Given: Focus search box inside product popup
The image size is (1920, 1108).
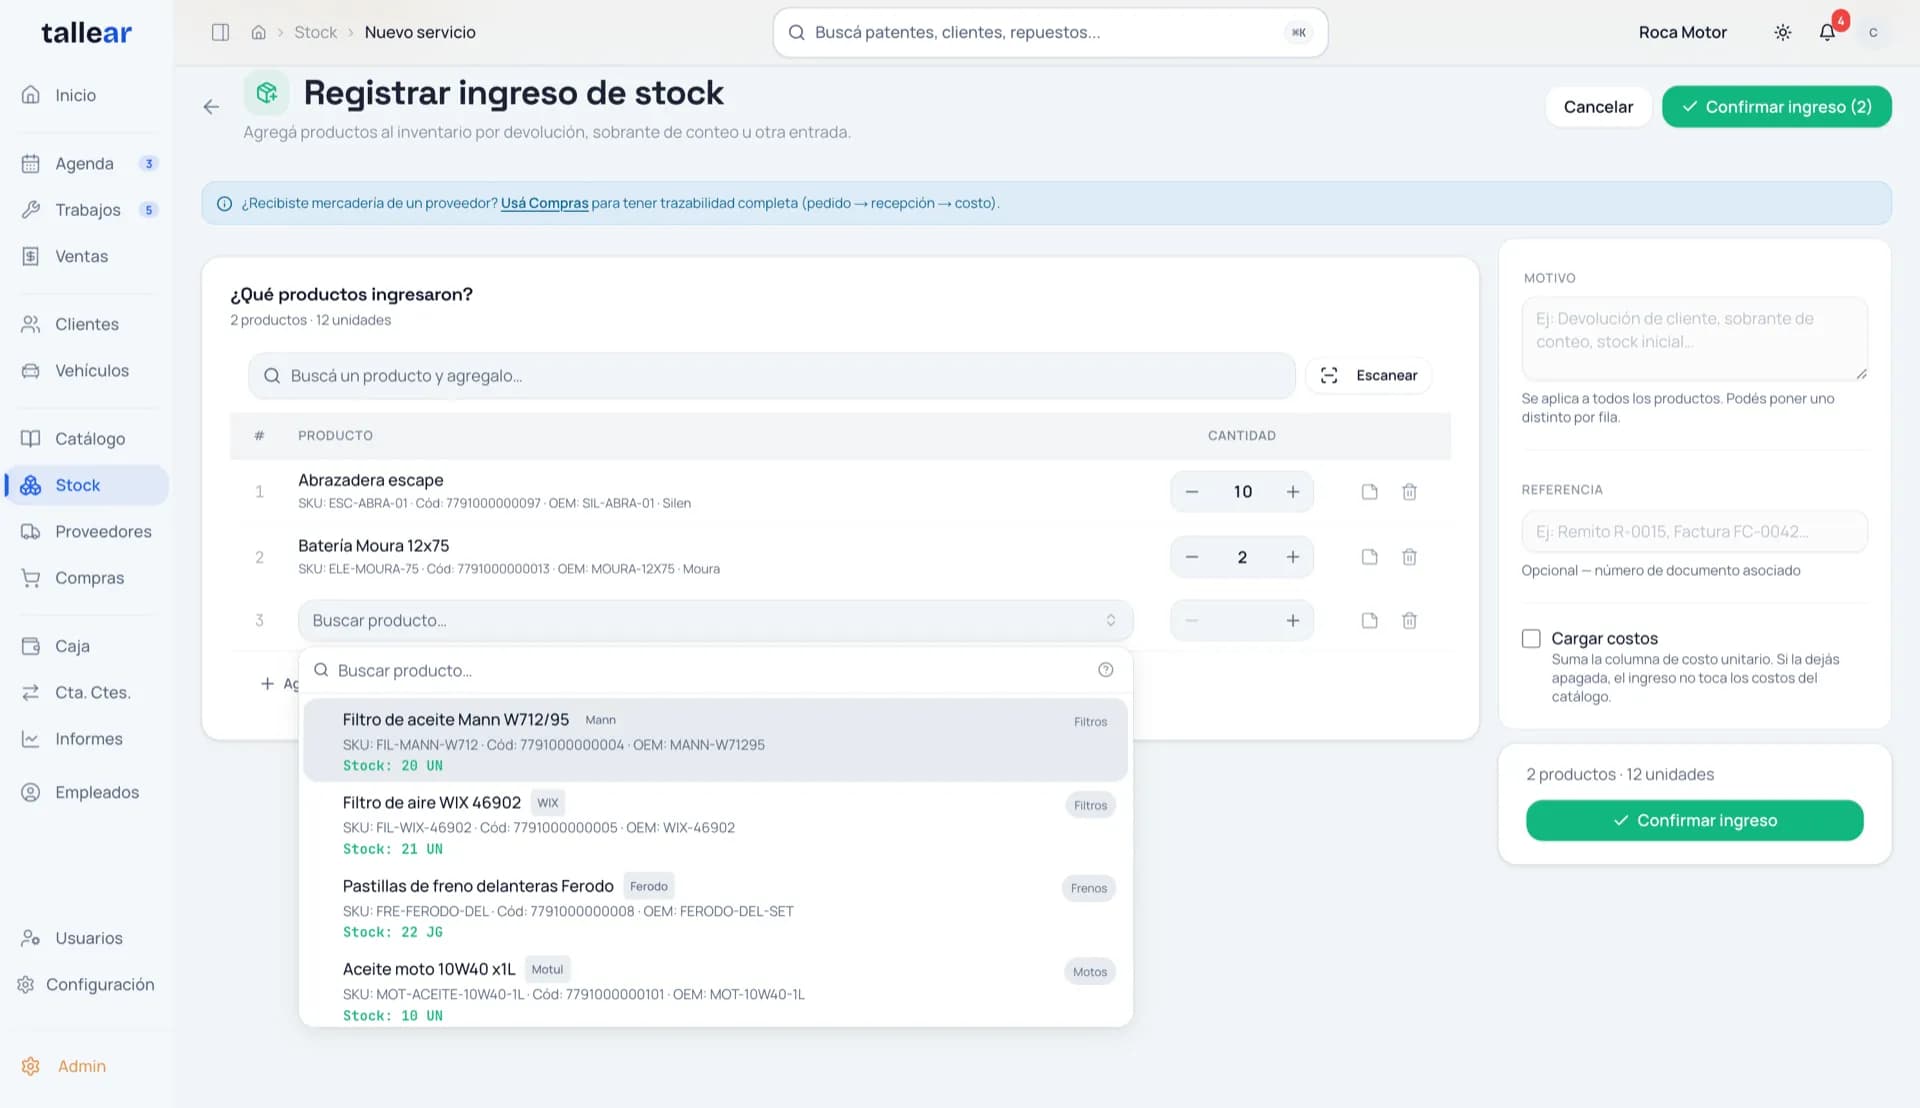Looking at the screenshot, I should tap(715, 670).
